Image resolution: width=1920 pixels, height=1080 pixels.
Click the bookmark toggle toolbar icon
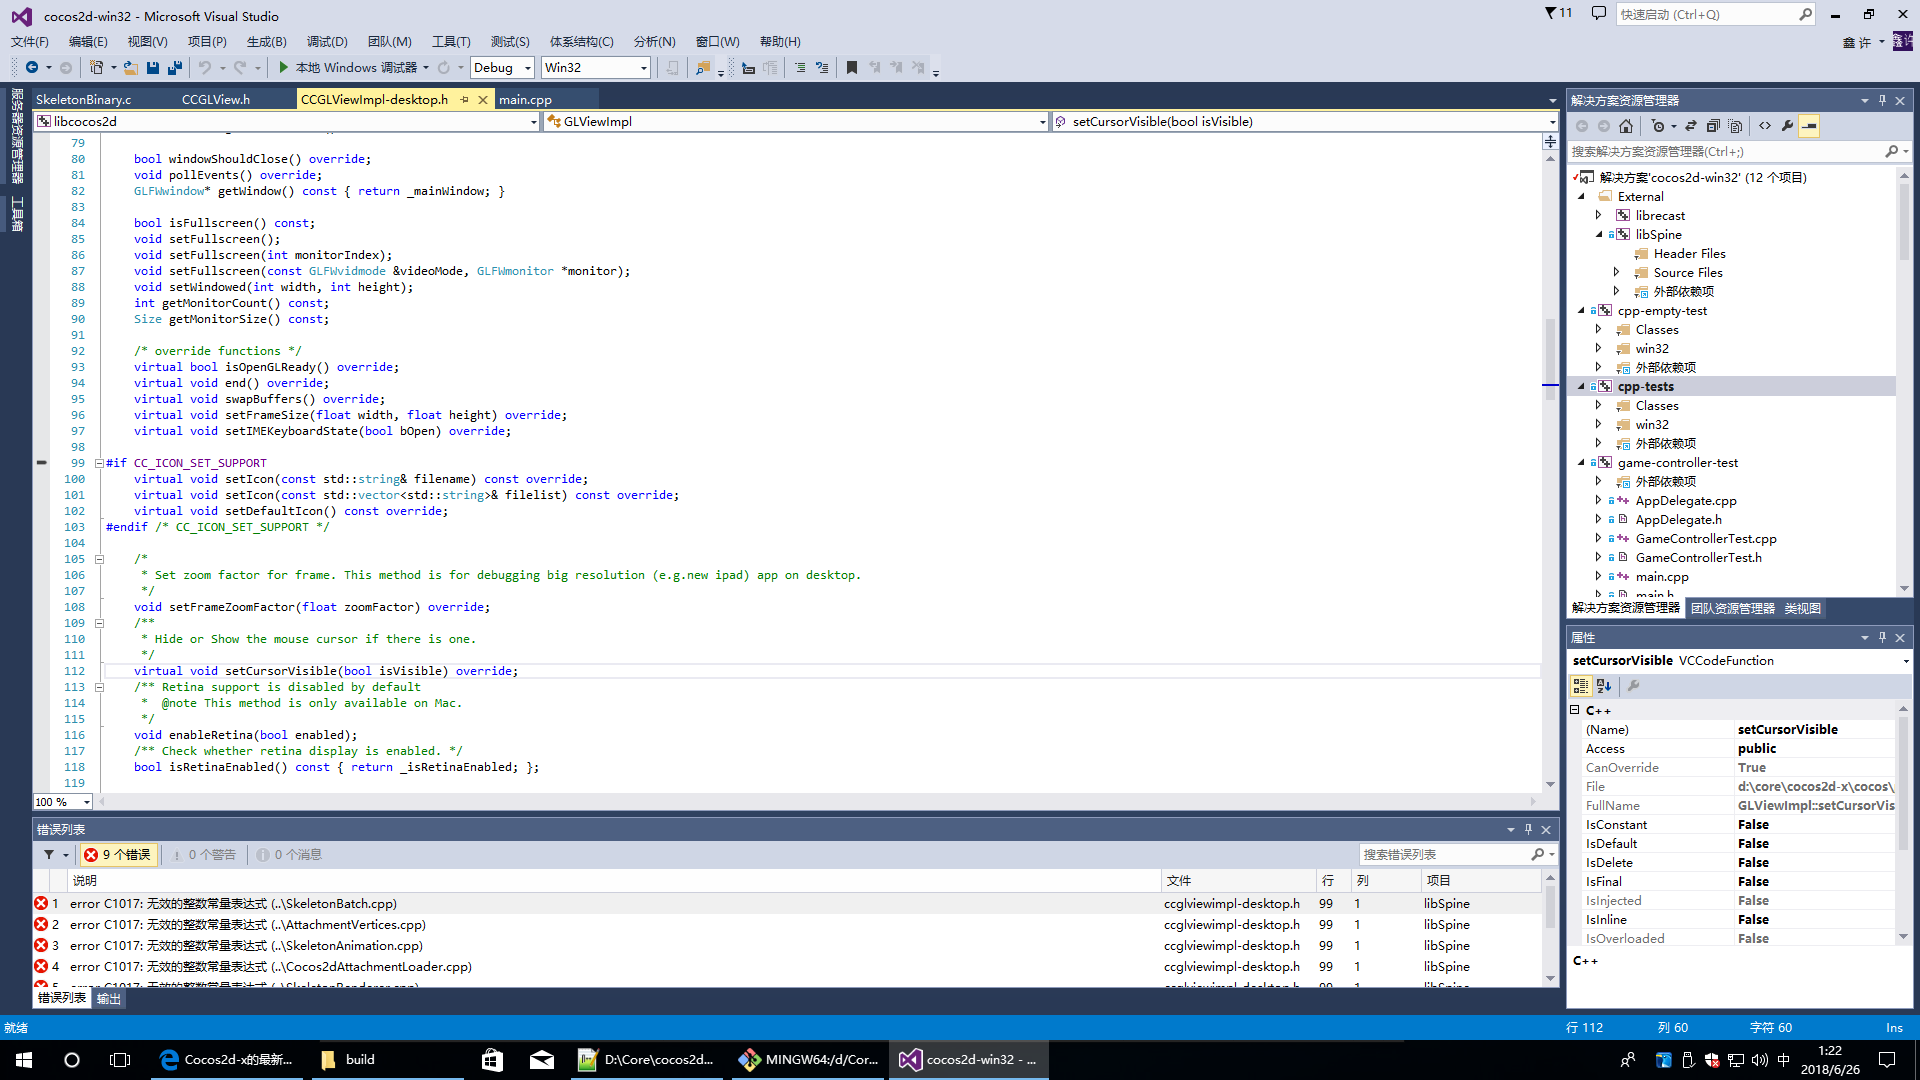(x=851, y=68)
